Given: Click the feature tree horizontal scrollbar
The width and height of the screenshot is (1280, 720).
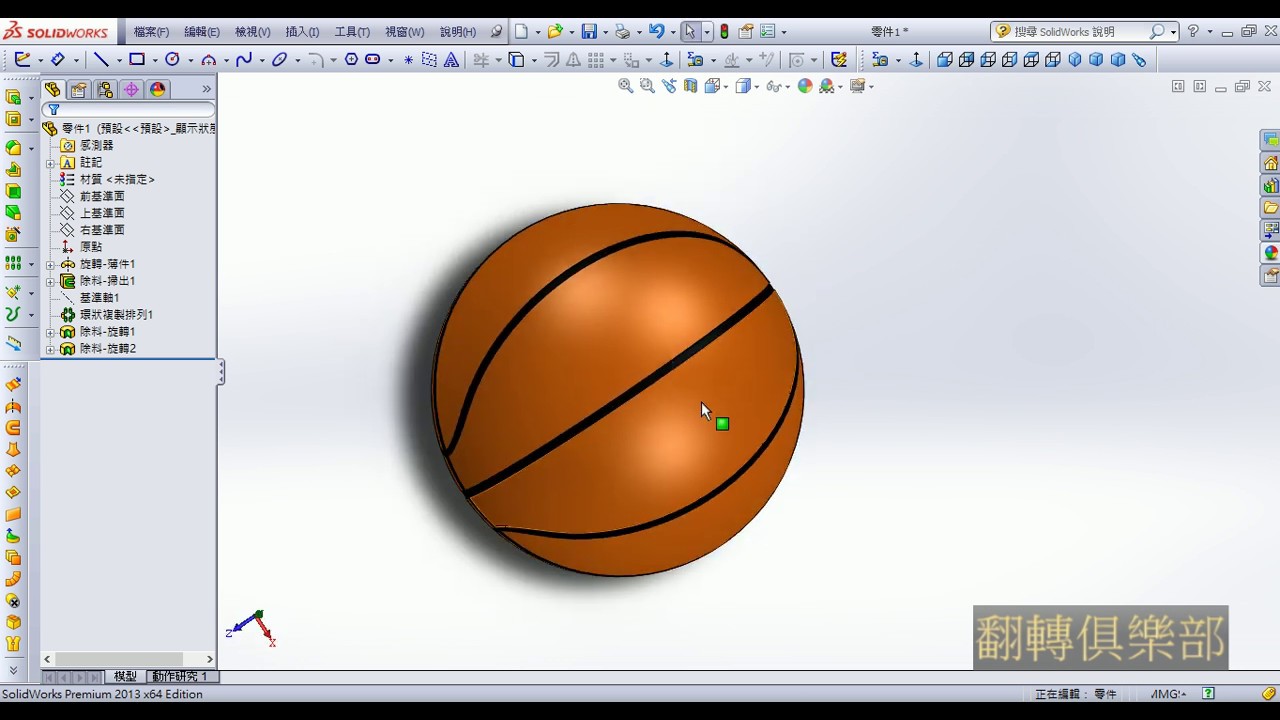Looking at the screenshot, I should [x=128, y=659].
